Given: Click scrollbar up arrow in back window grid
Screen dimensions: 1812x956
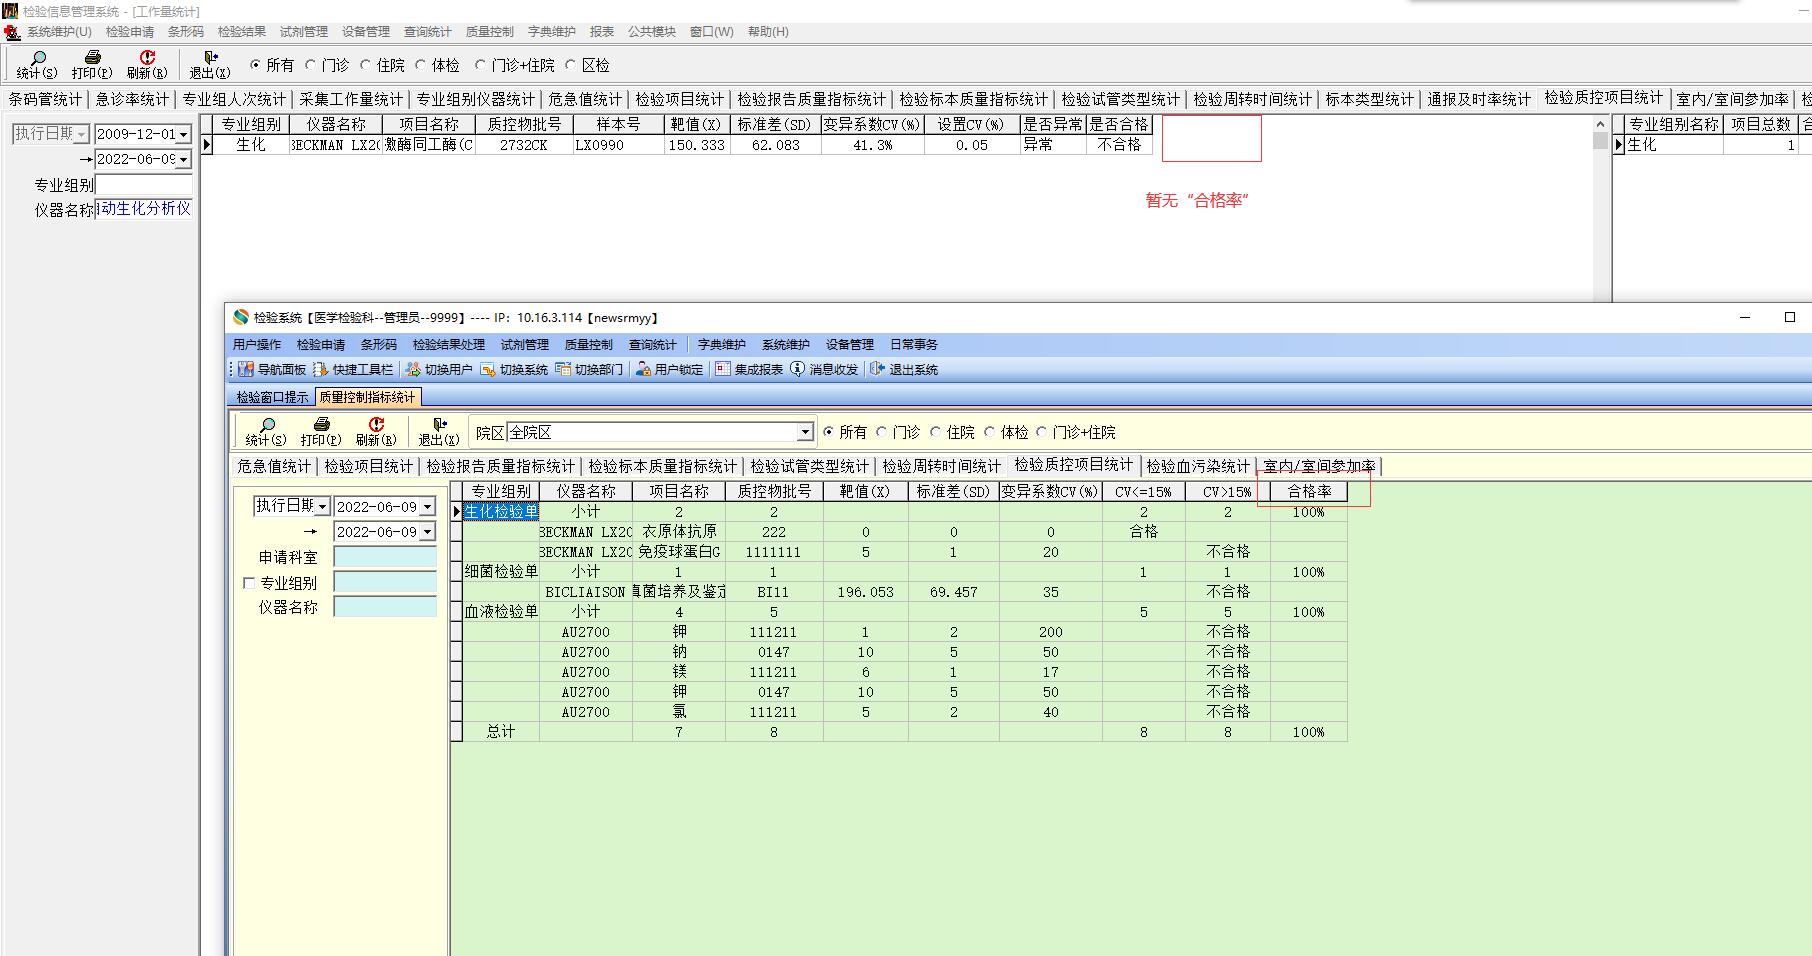Looking at the screenshot, I should click(x=1601, y=124).
